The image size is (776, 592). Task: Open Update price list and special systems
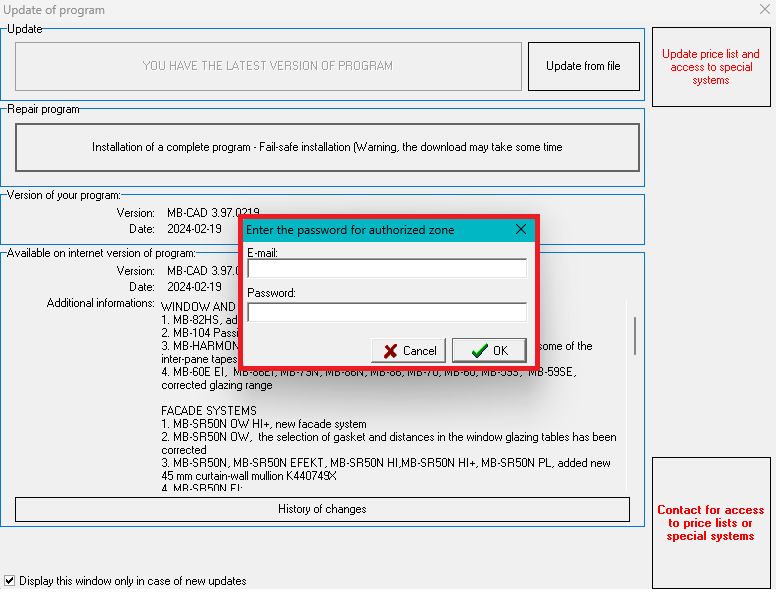pyautogui.click(x=710, y=67)
